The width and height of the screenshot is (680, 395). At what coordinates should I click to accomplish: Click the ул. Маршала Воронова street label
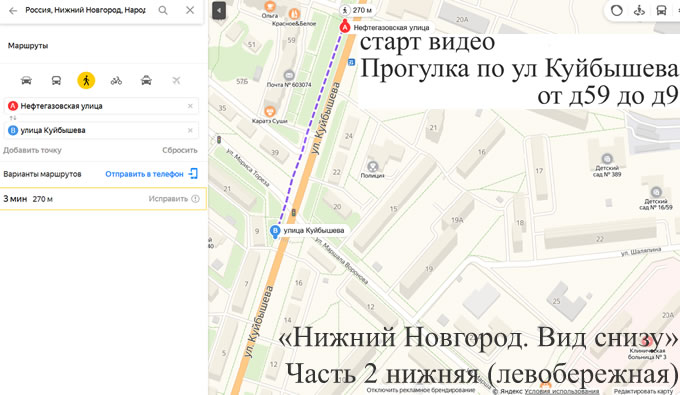coord(342,260)
